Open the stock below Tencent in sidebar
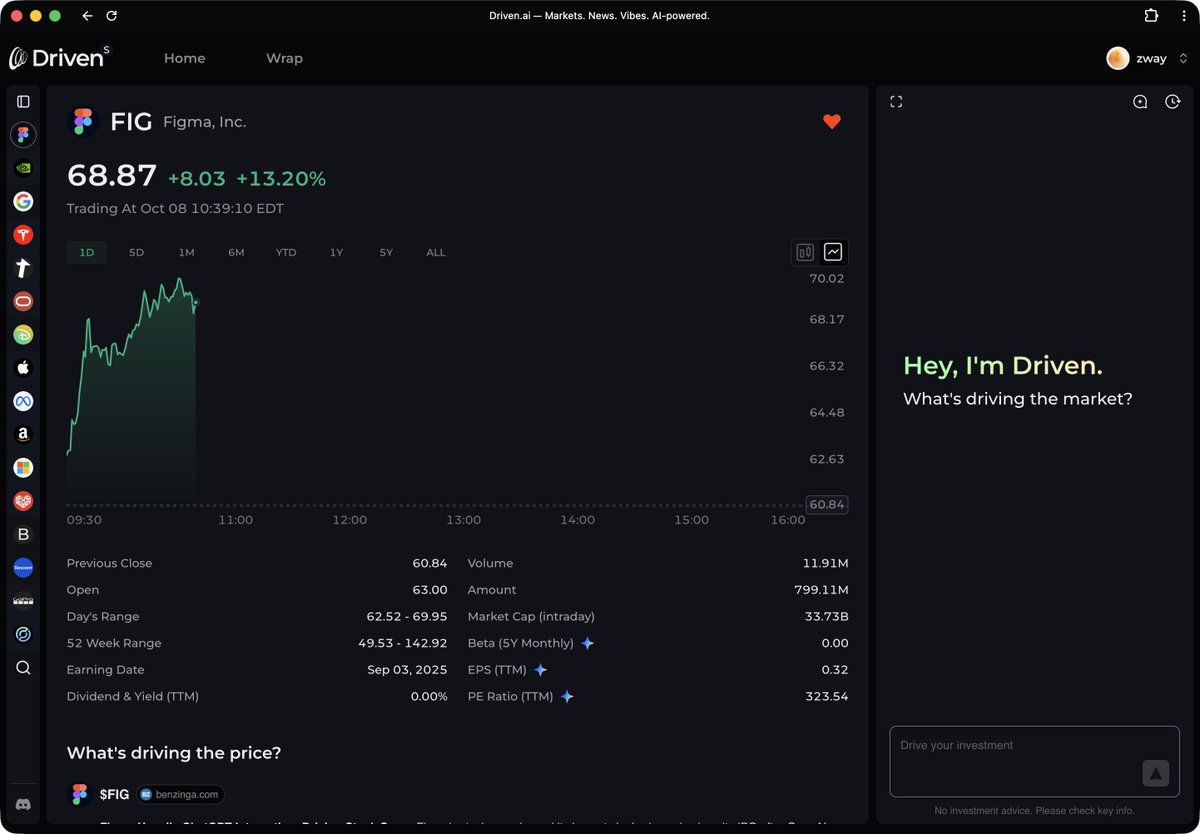 23,601
